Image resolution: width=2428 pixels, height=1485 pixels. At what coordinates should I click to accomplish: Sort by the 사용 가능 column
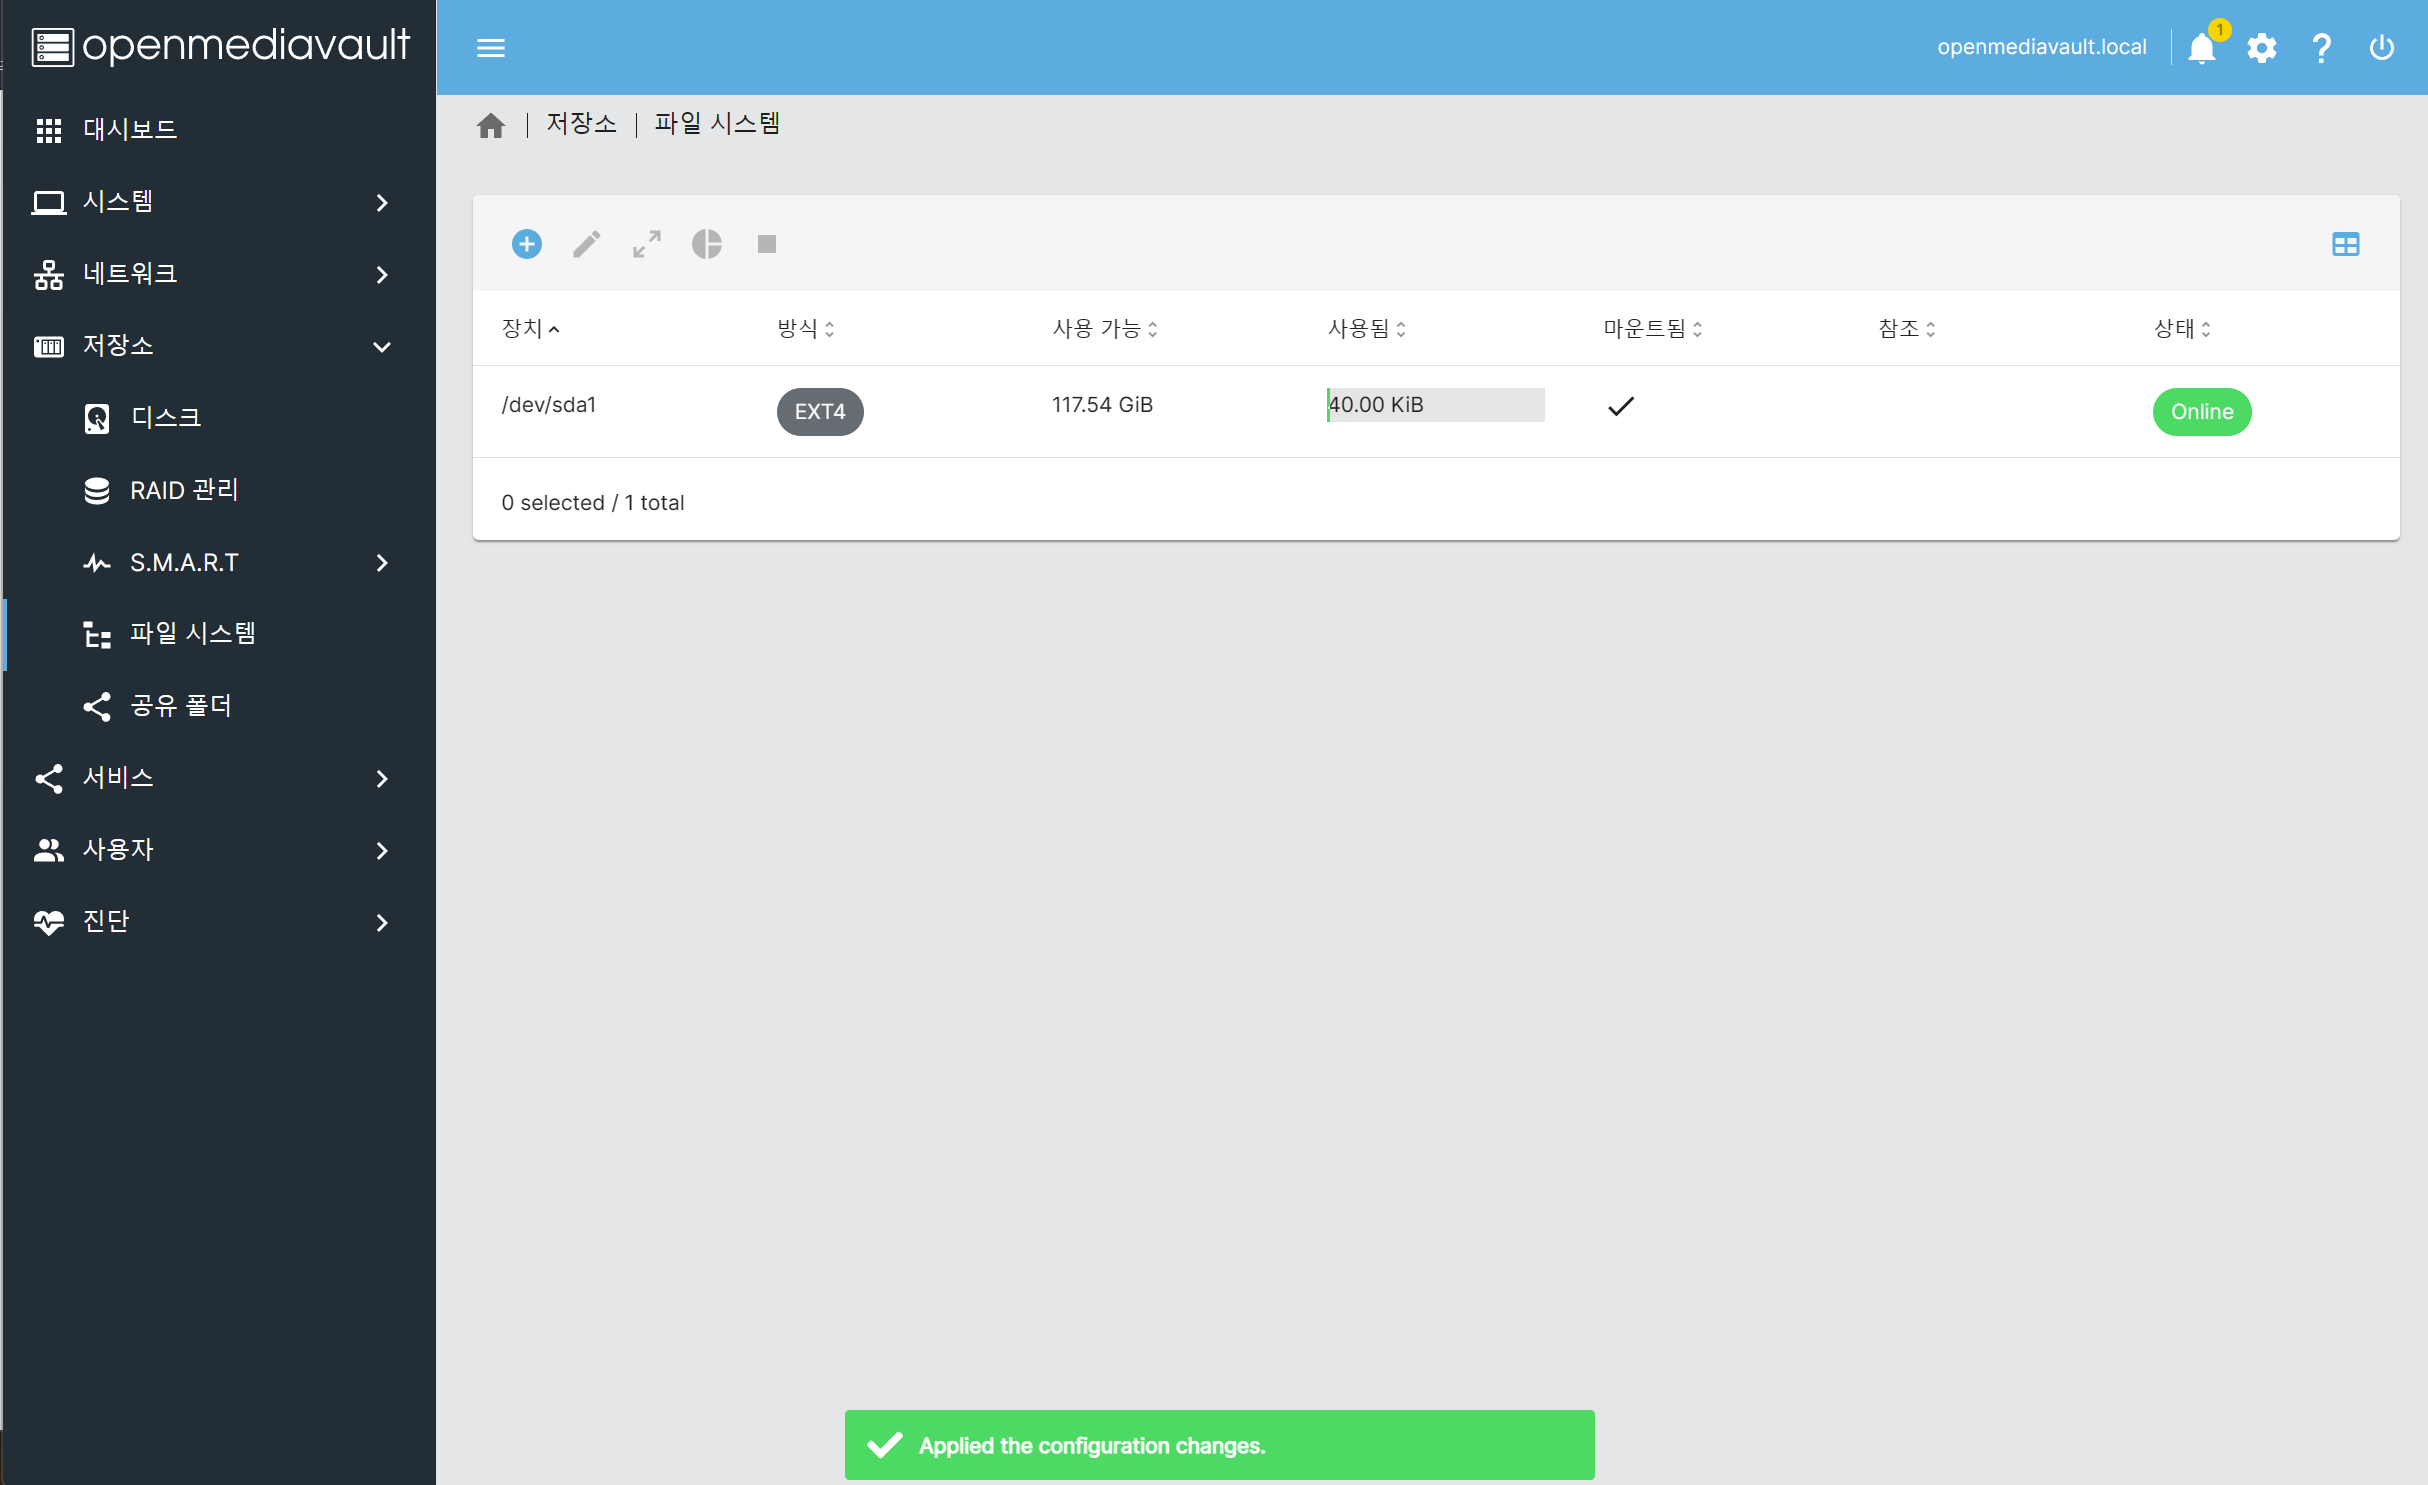tap(1105, 328)
